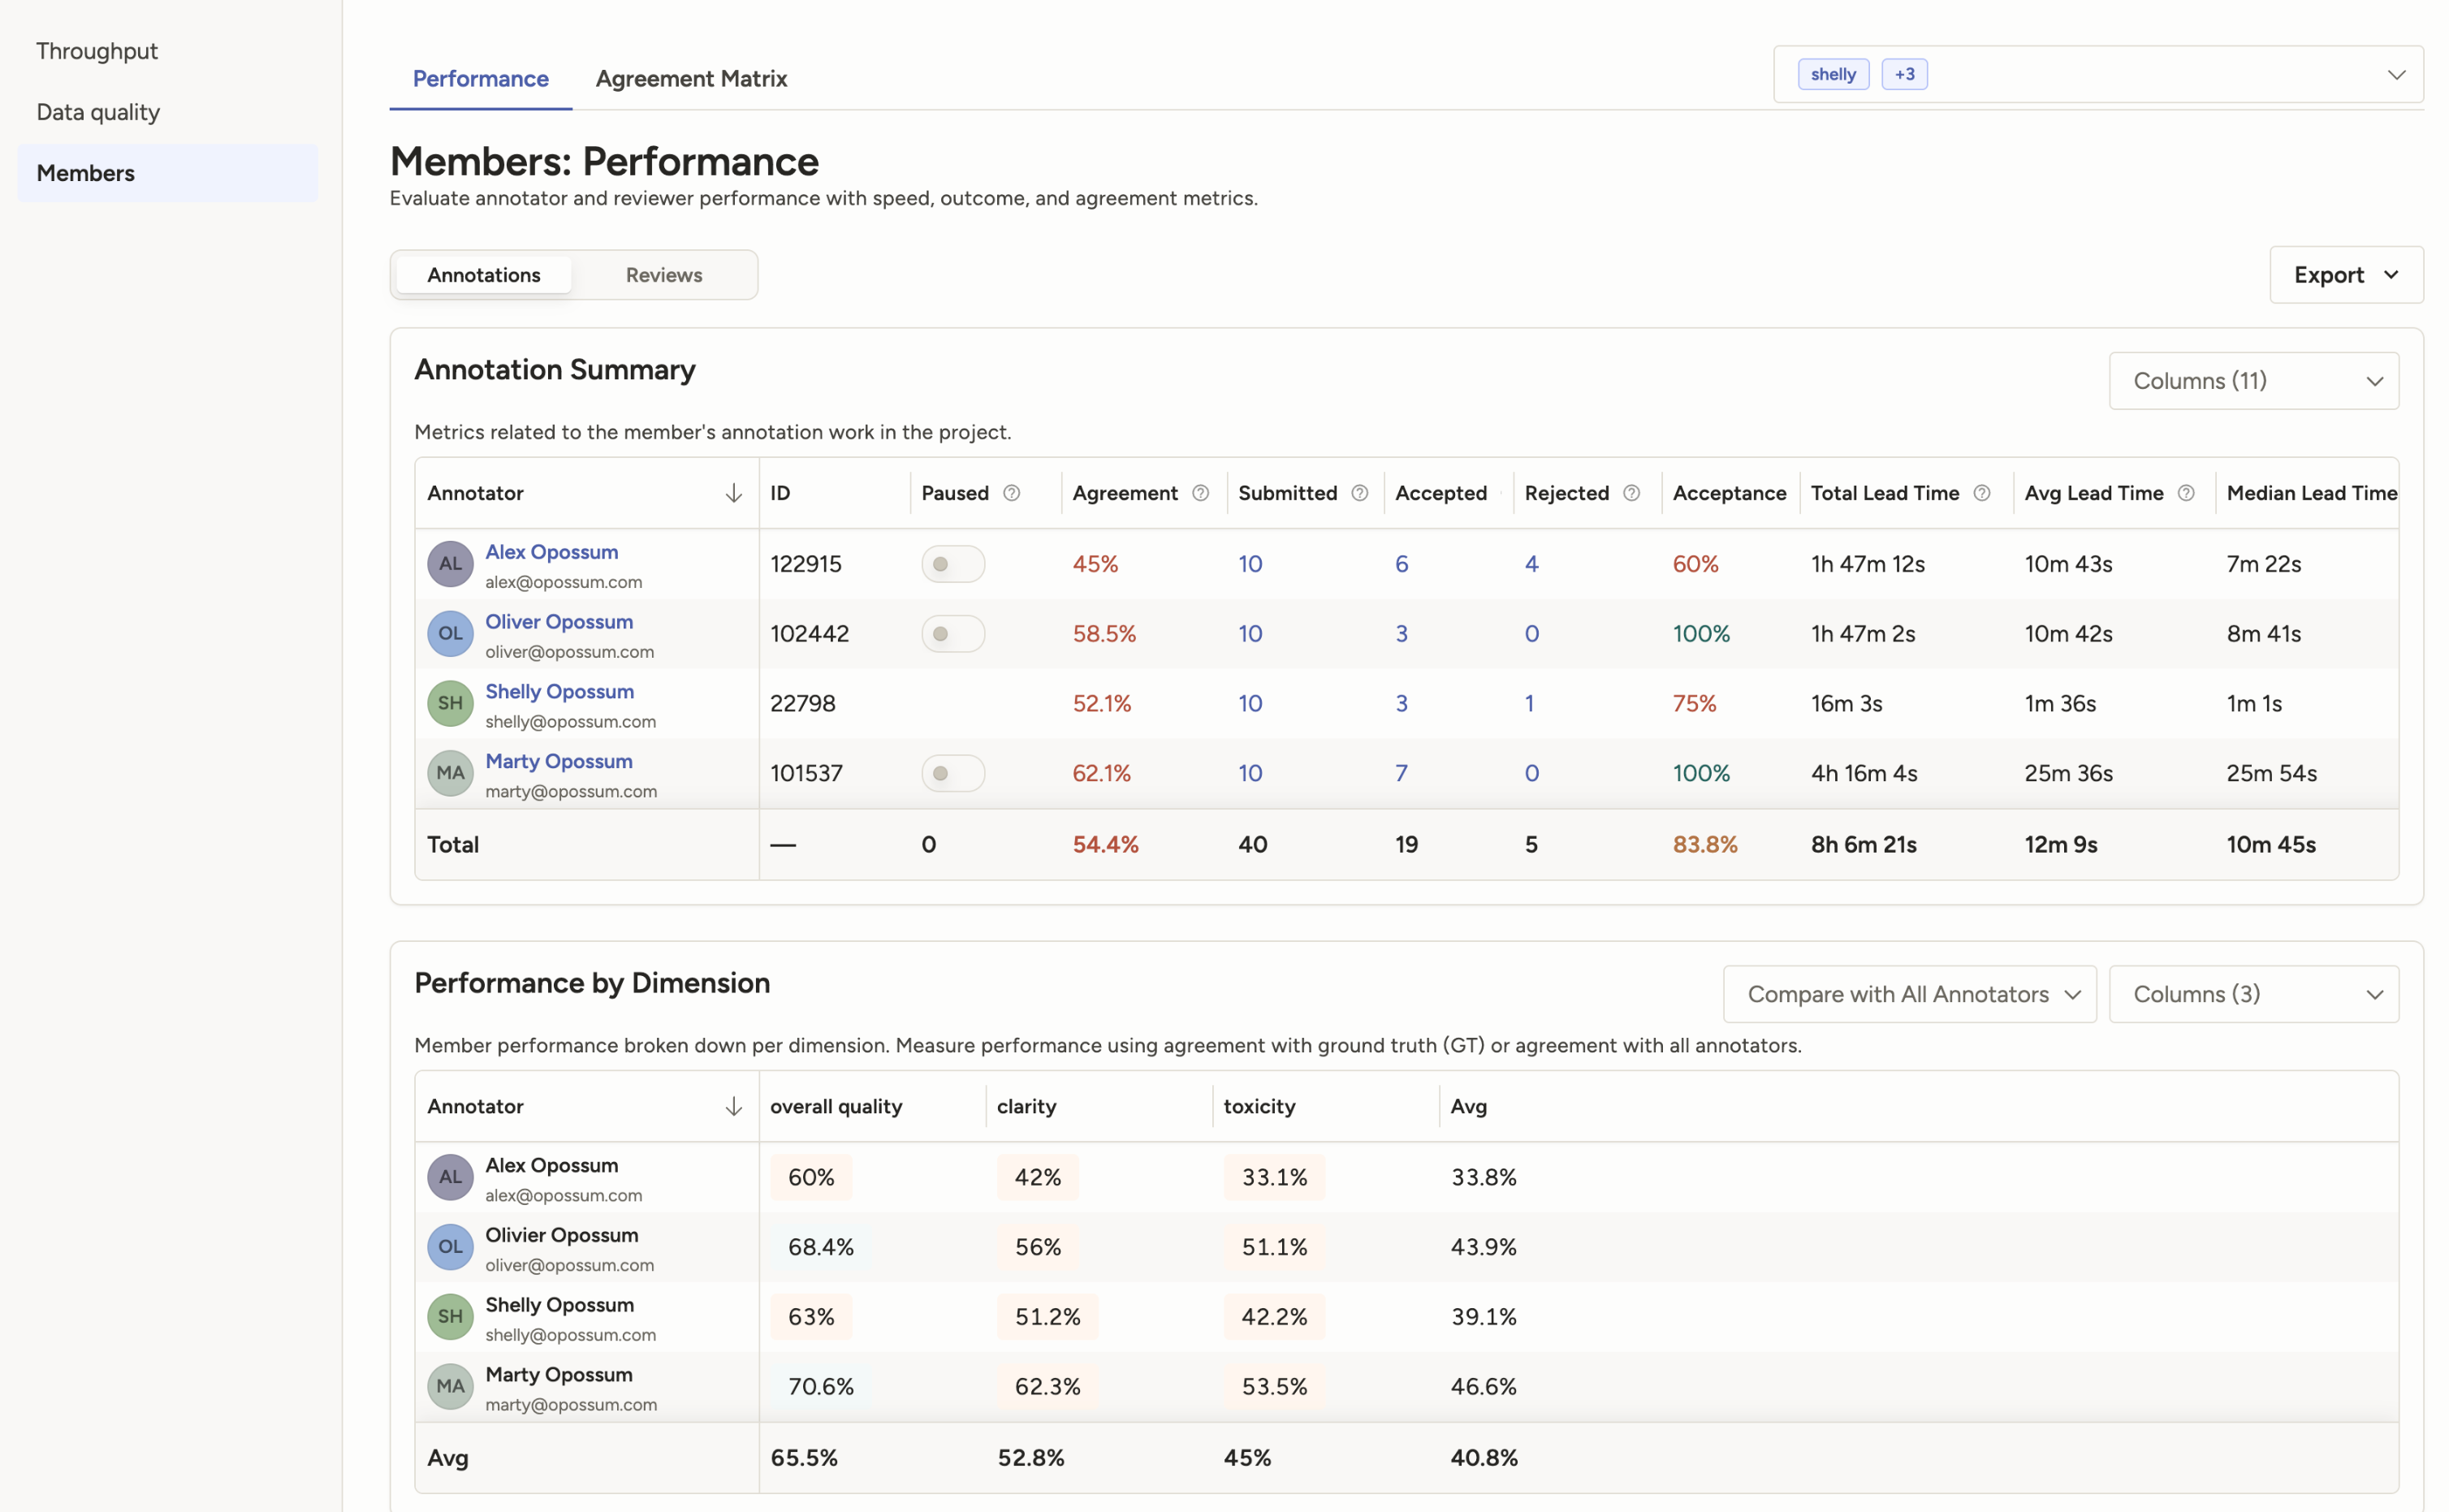Screen dimensions: 2449x1512
Task: Click sort arrow in Performance by Dimension Annotator header
Action: [x=733, y=1106]
